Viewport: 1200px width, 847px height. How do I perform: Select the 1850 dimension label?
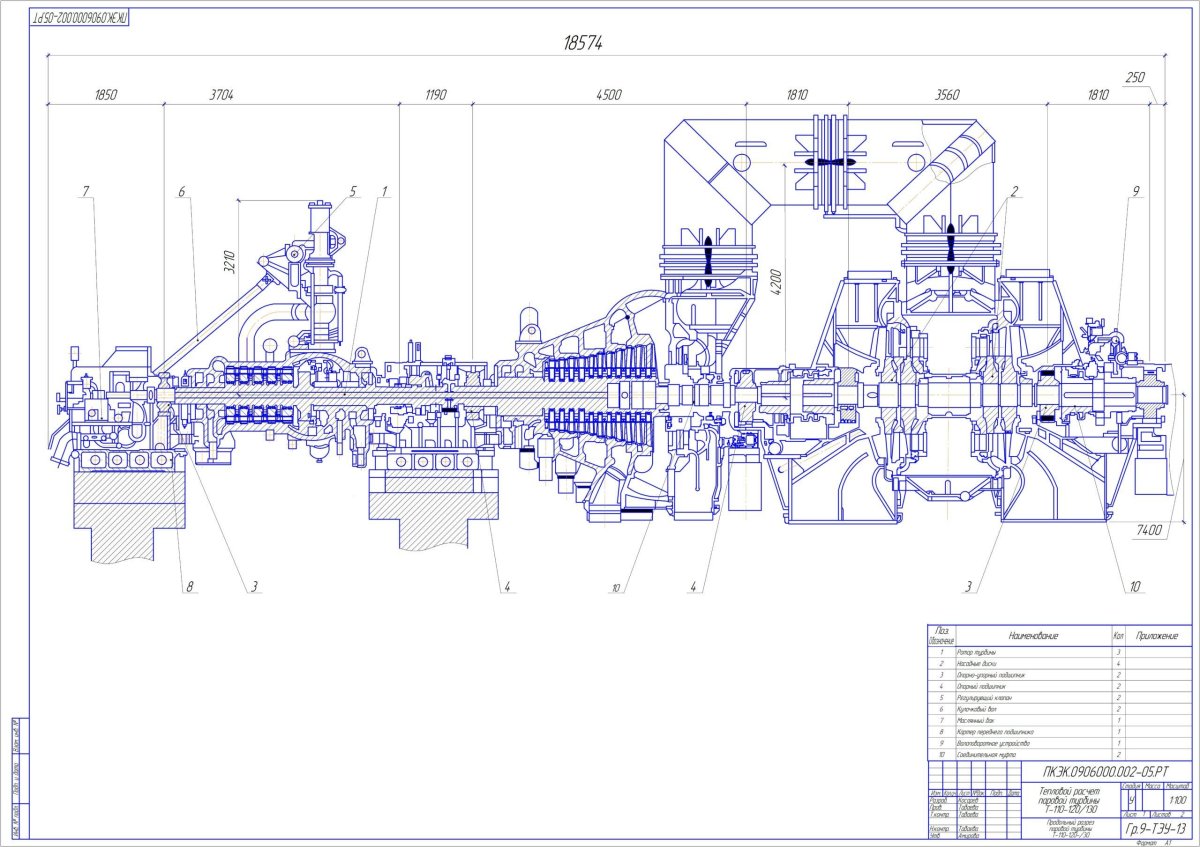tap(106, 95)
